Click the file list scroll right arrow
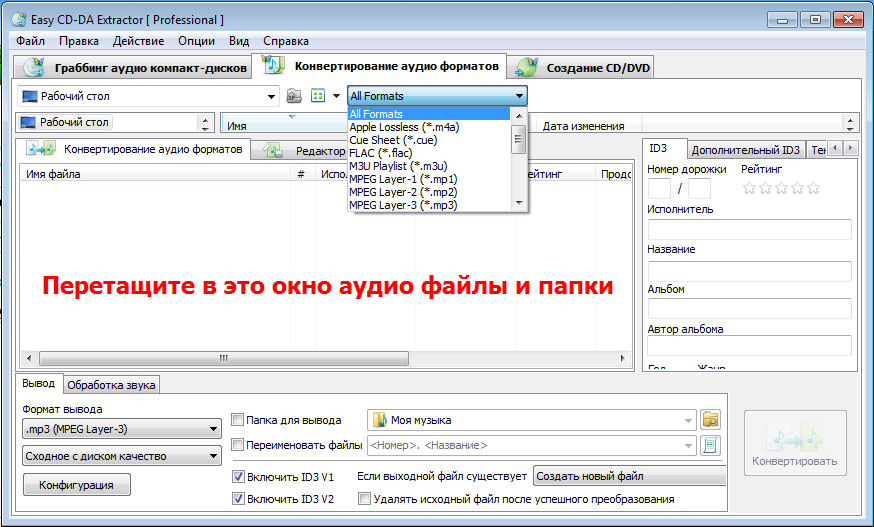 pyautogui.click(x=623, y=358)
